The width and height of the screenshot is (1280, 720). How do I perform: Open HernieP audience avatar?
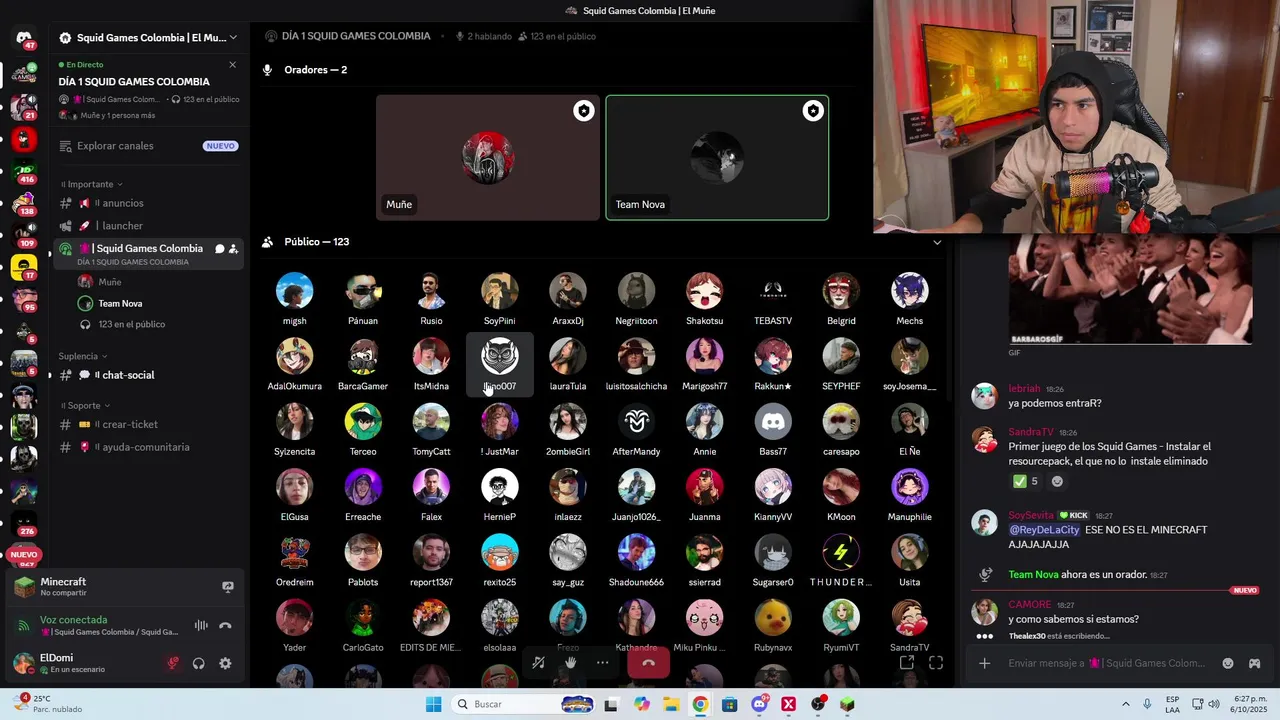pos(499,487)
